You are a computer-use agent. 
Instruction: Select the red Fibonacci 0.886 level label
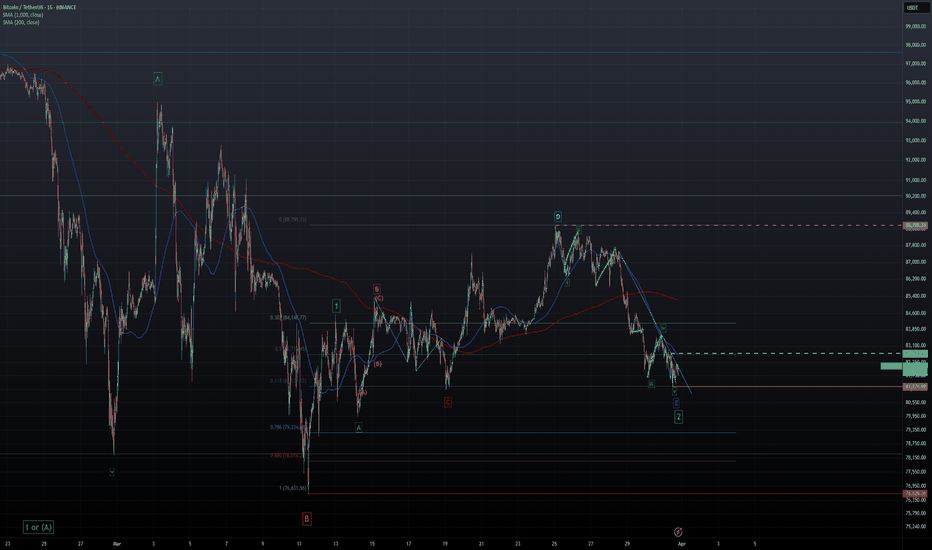[288, 455]
